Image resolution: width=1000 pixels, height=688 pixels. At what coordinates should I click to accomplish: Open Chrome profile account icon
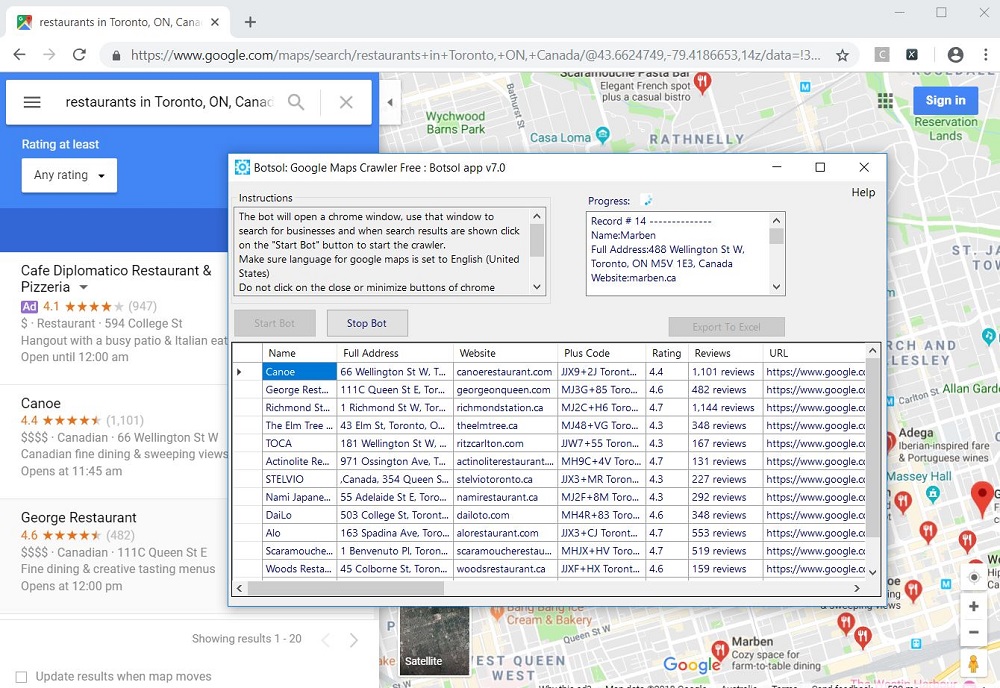[x=955, y=55]
